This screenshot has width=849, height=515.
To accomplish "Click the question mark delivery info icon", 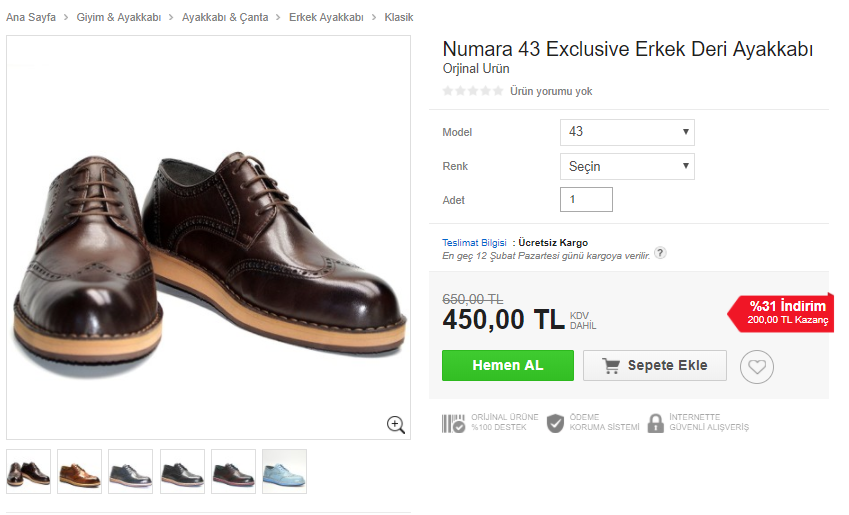I will pos(660,254).
